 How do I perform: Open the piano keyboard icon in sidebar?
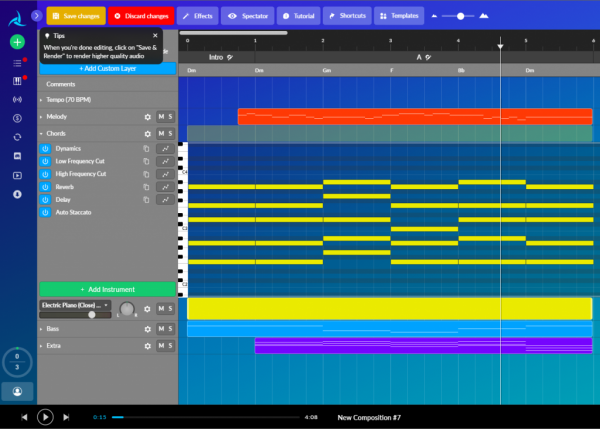[17, 81]
